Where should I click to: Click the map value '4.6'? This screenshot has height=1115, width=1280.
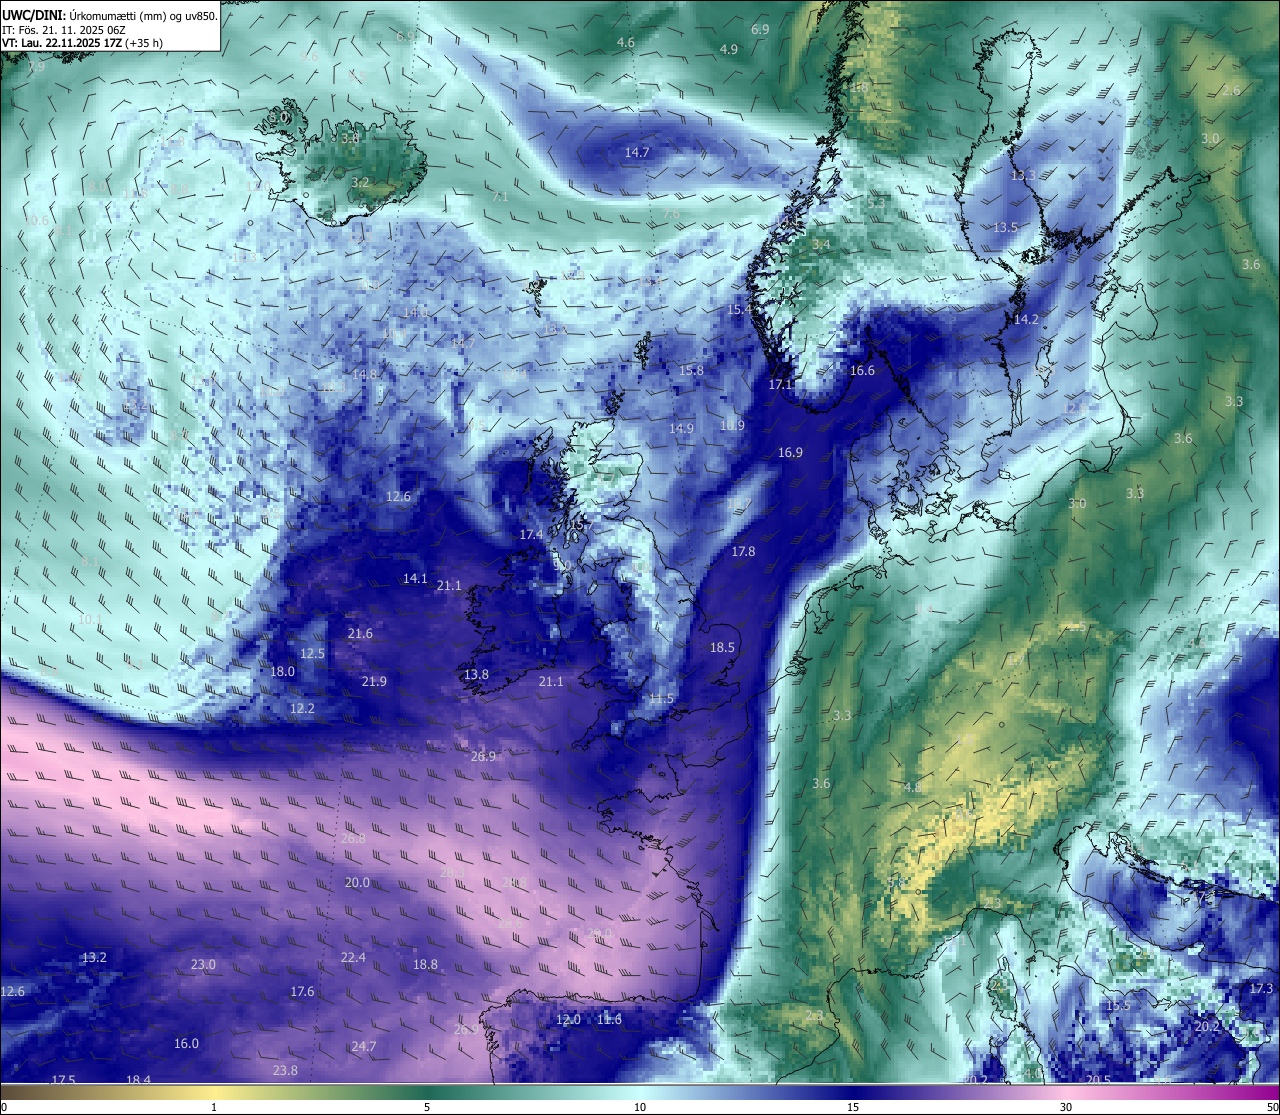coord(626,43)
